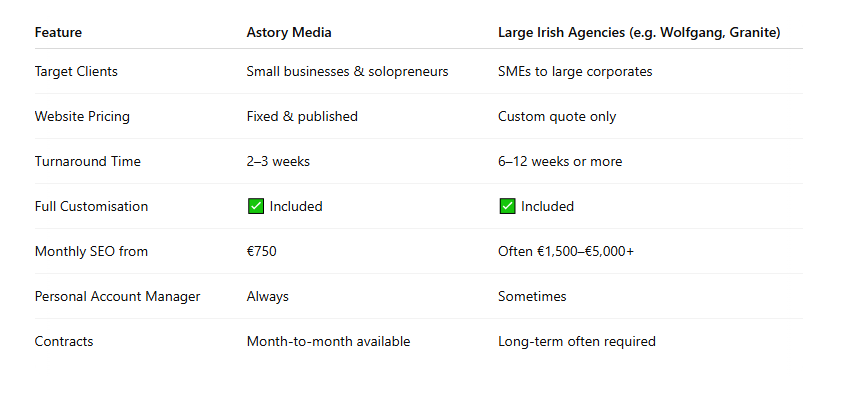This screenshot has height=408, width=851.
Task: Select the Often €1,500–€5,000+ cell
Action: [566, 252]
